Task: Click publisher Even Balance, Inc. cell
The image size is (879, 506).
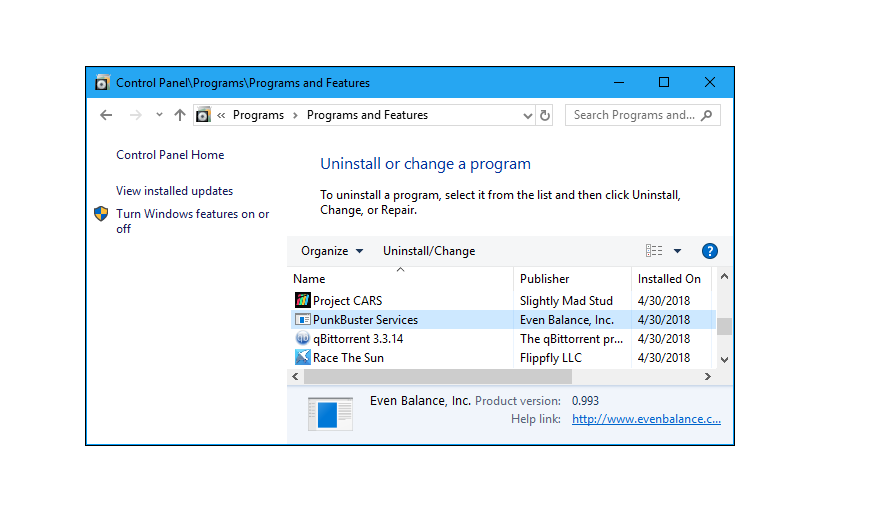Action: (x=567, y=319)
